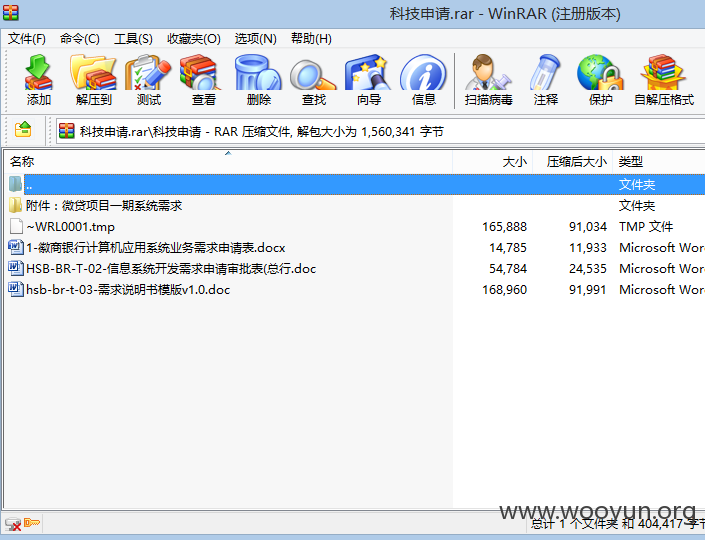Go up one level with folder-arrow icon
The width and height of the screenshot is (705, 540).
click(23, 129)
